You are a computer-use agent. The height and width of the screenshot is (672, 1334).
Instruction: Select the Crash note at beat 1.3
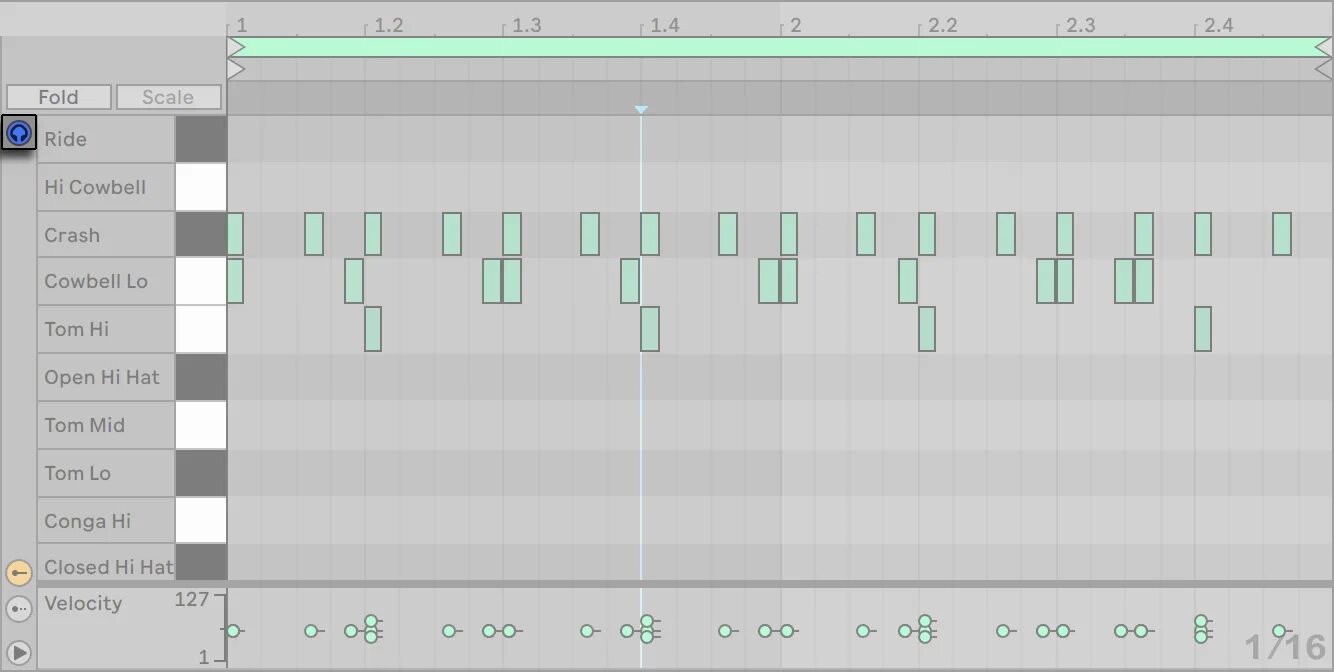coord(512,234)
